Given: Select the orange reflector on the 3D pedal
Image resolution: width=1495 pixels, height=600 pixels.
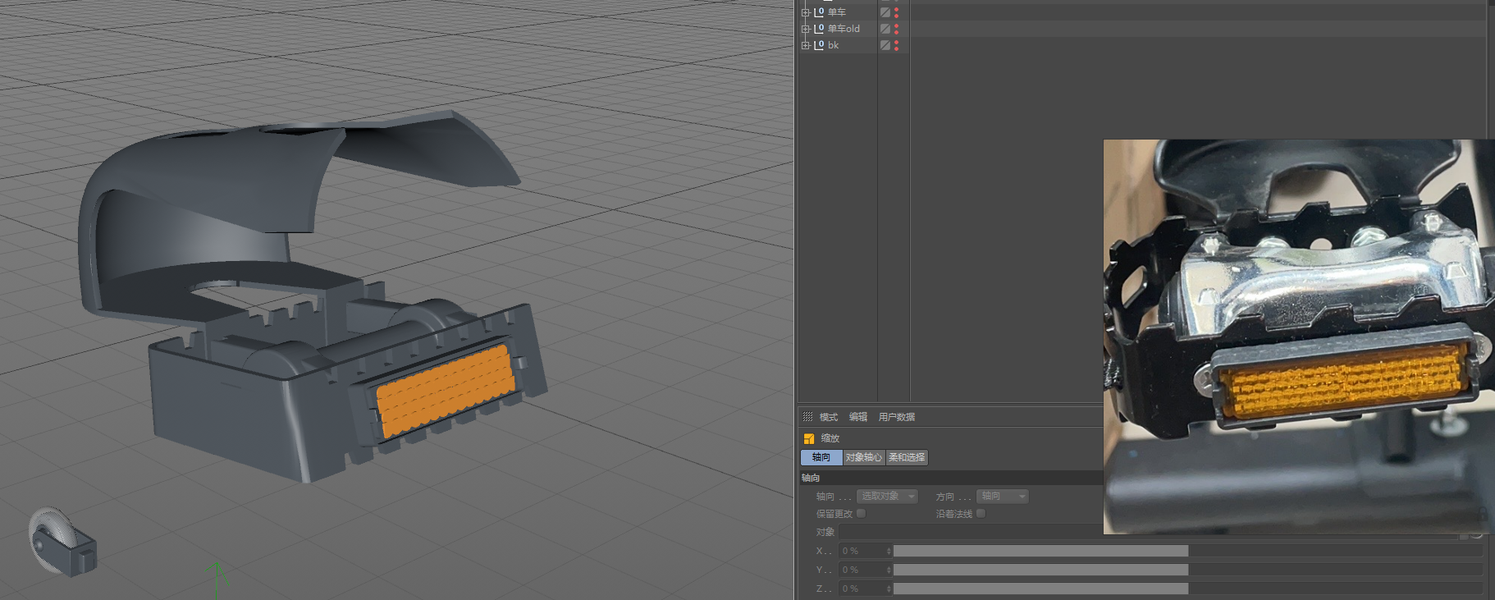Looking at the screenshot, I should coord(445,389).
